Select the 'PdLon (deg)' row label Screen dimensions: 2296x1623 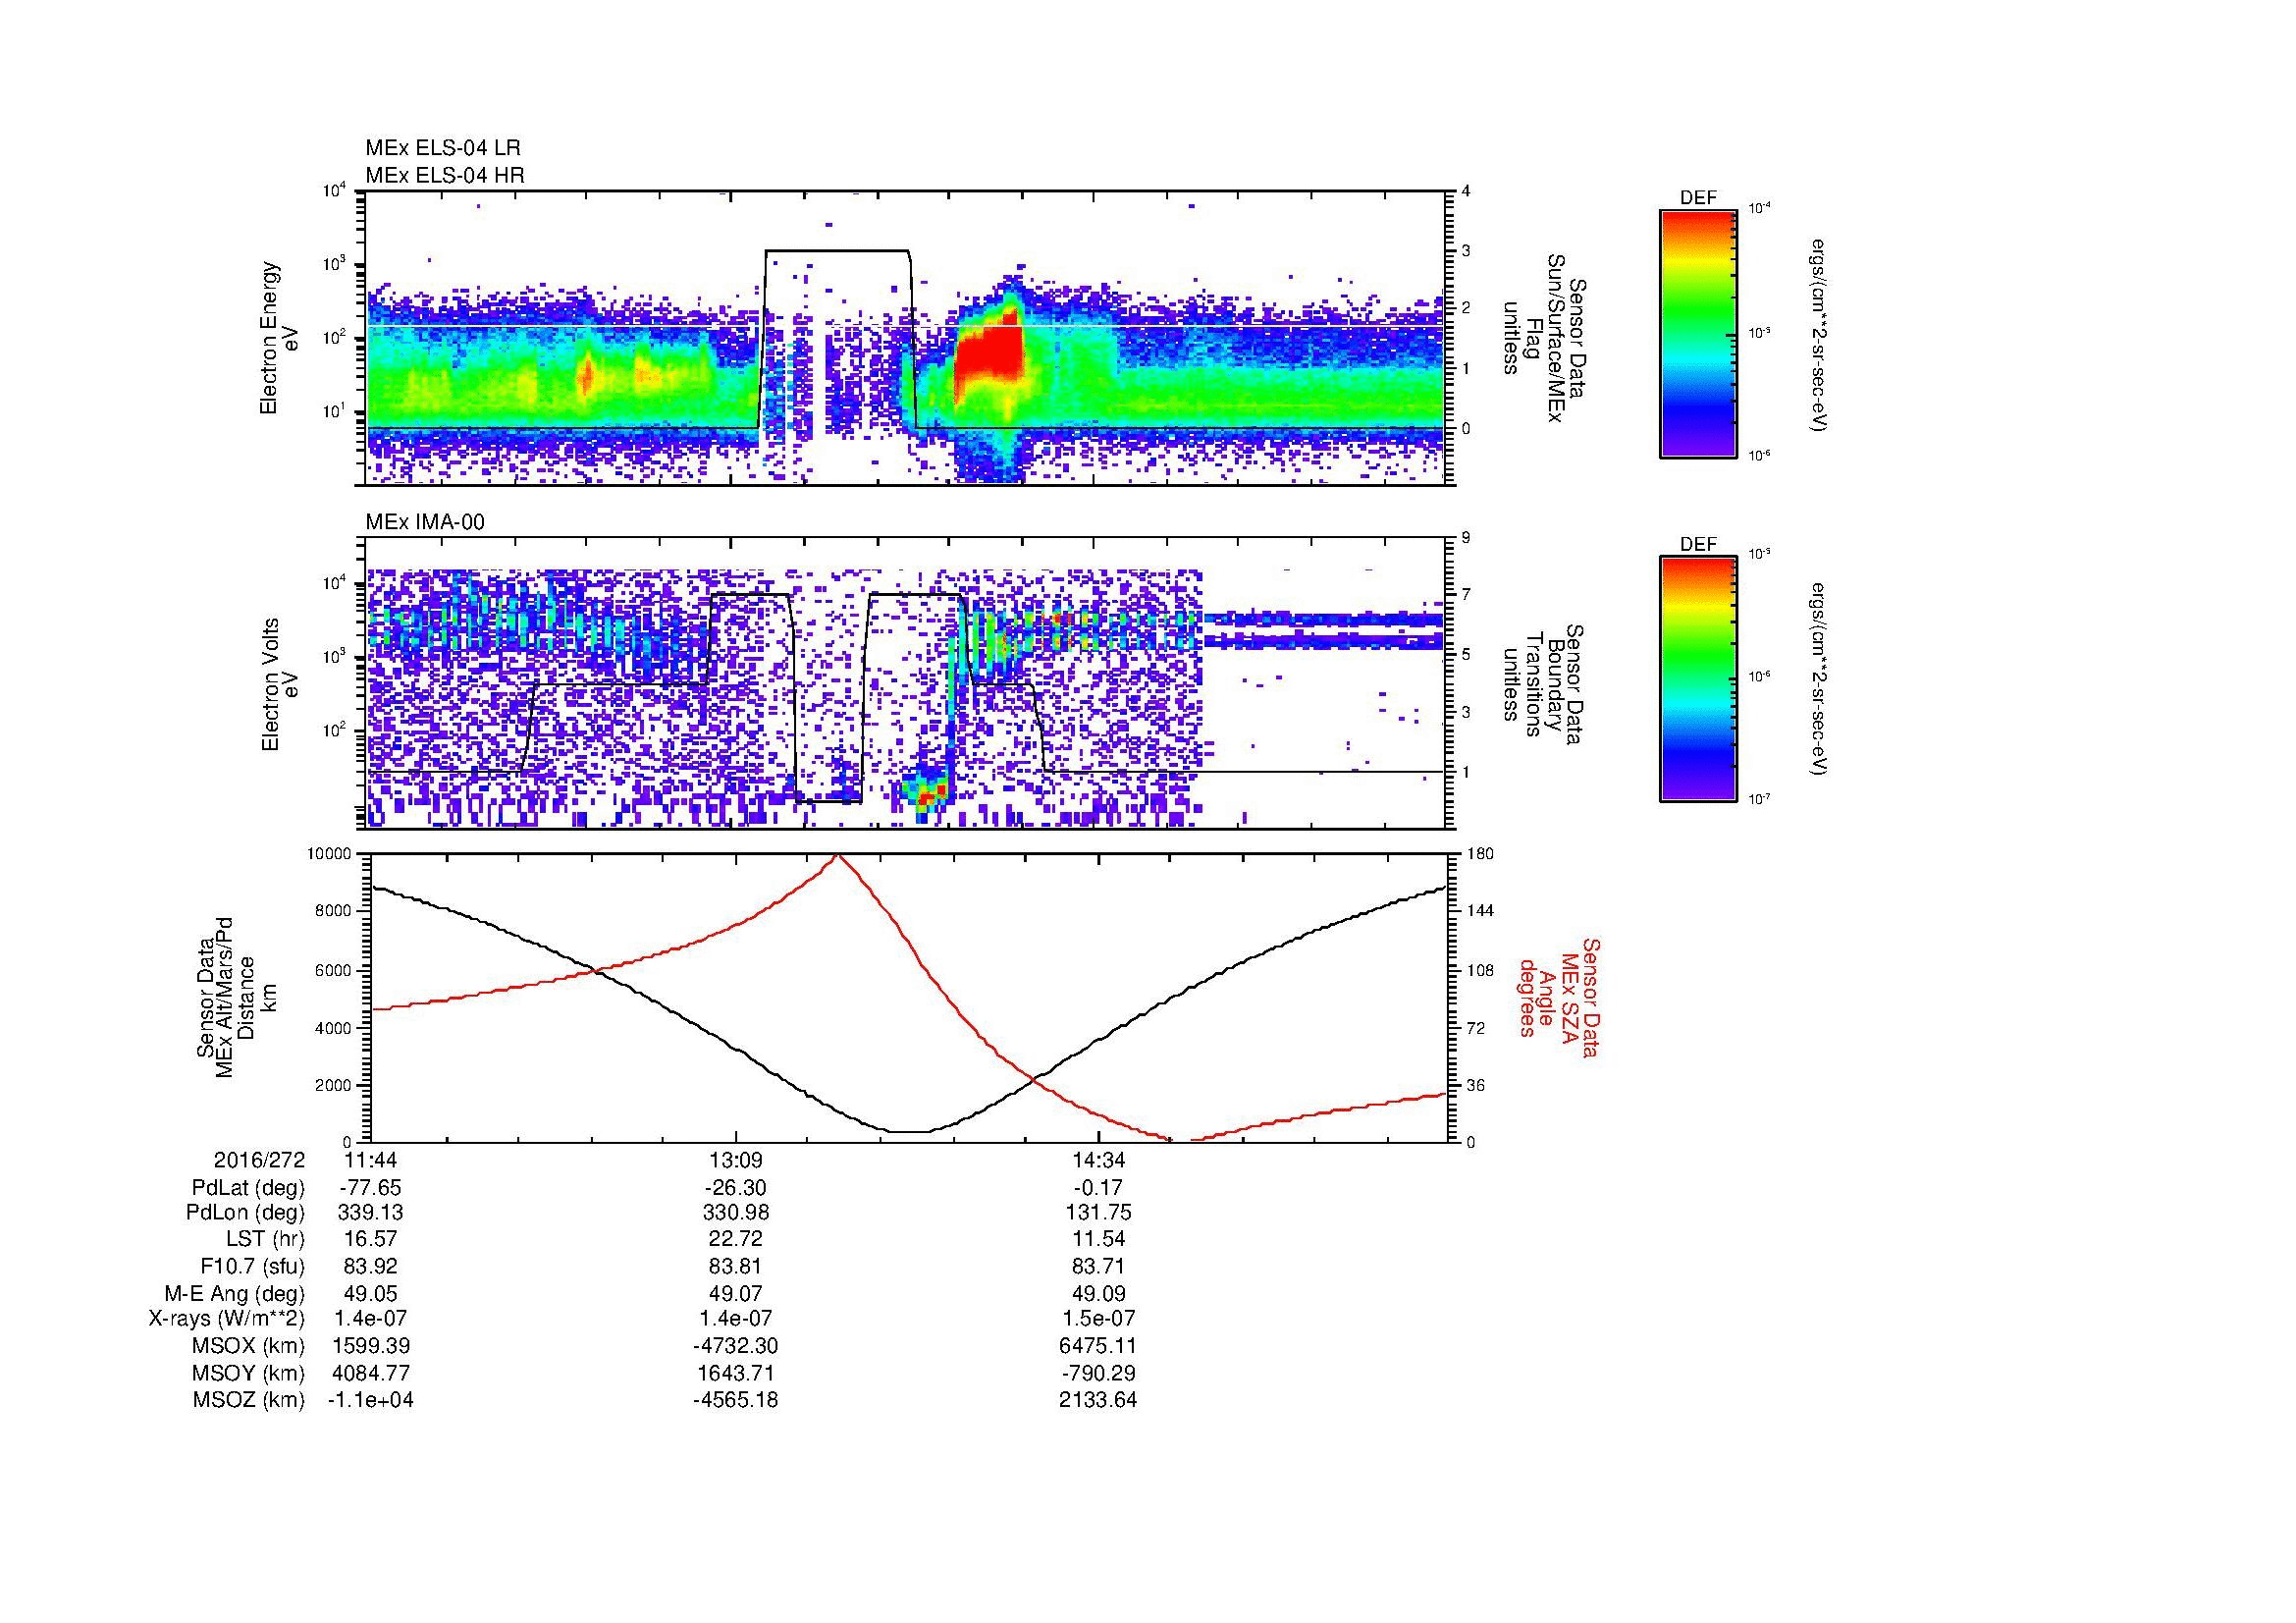[x=246, y=1213]
